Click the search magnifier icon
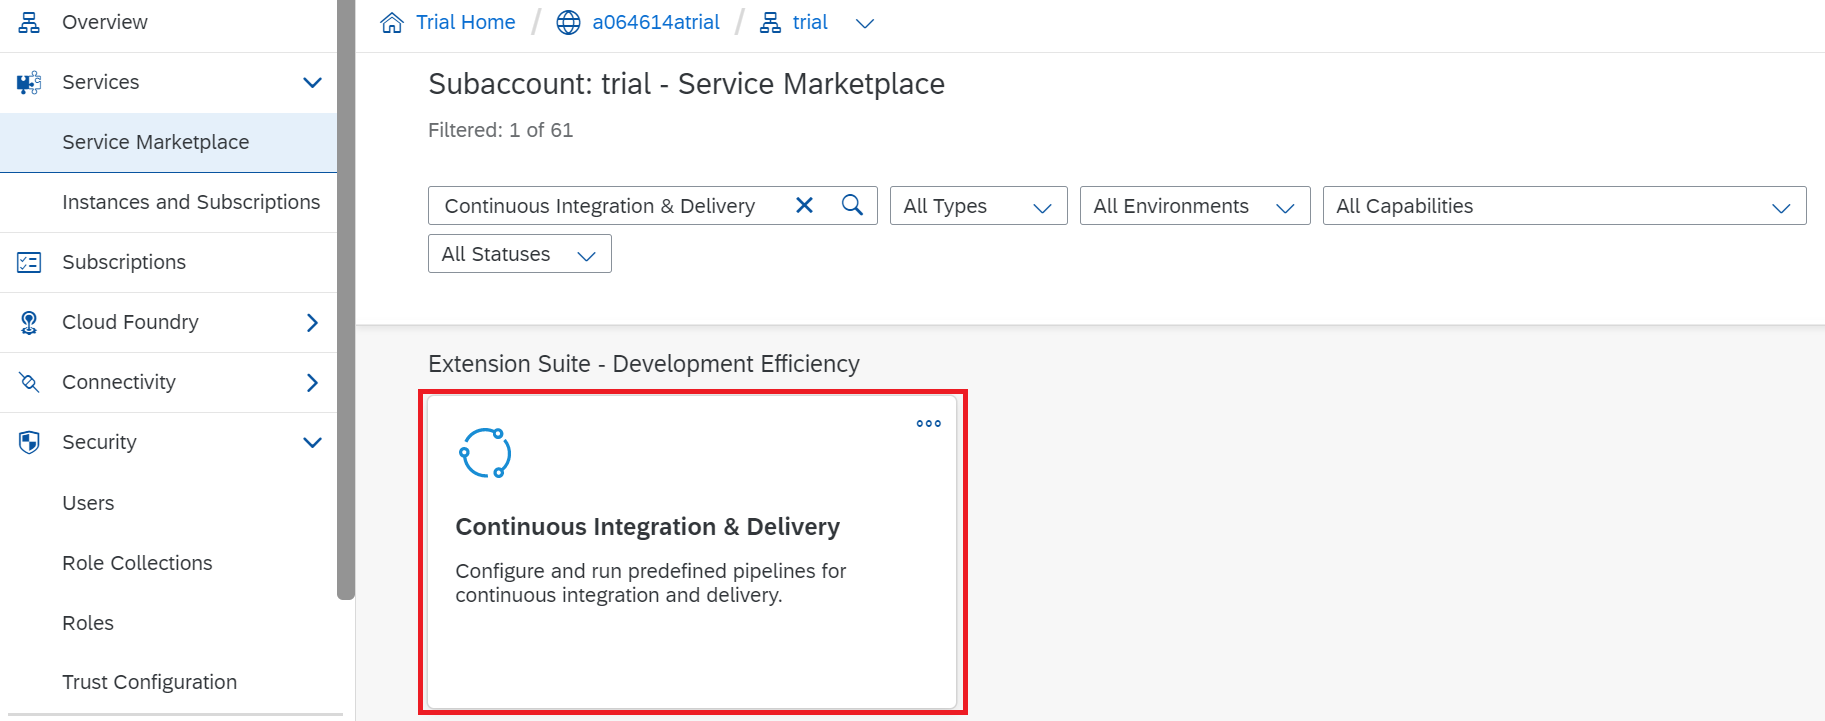The height and width of the screenshot is (721, 1825). click(x=852, y=205)
